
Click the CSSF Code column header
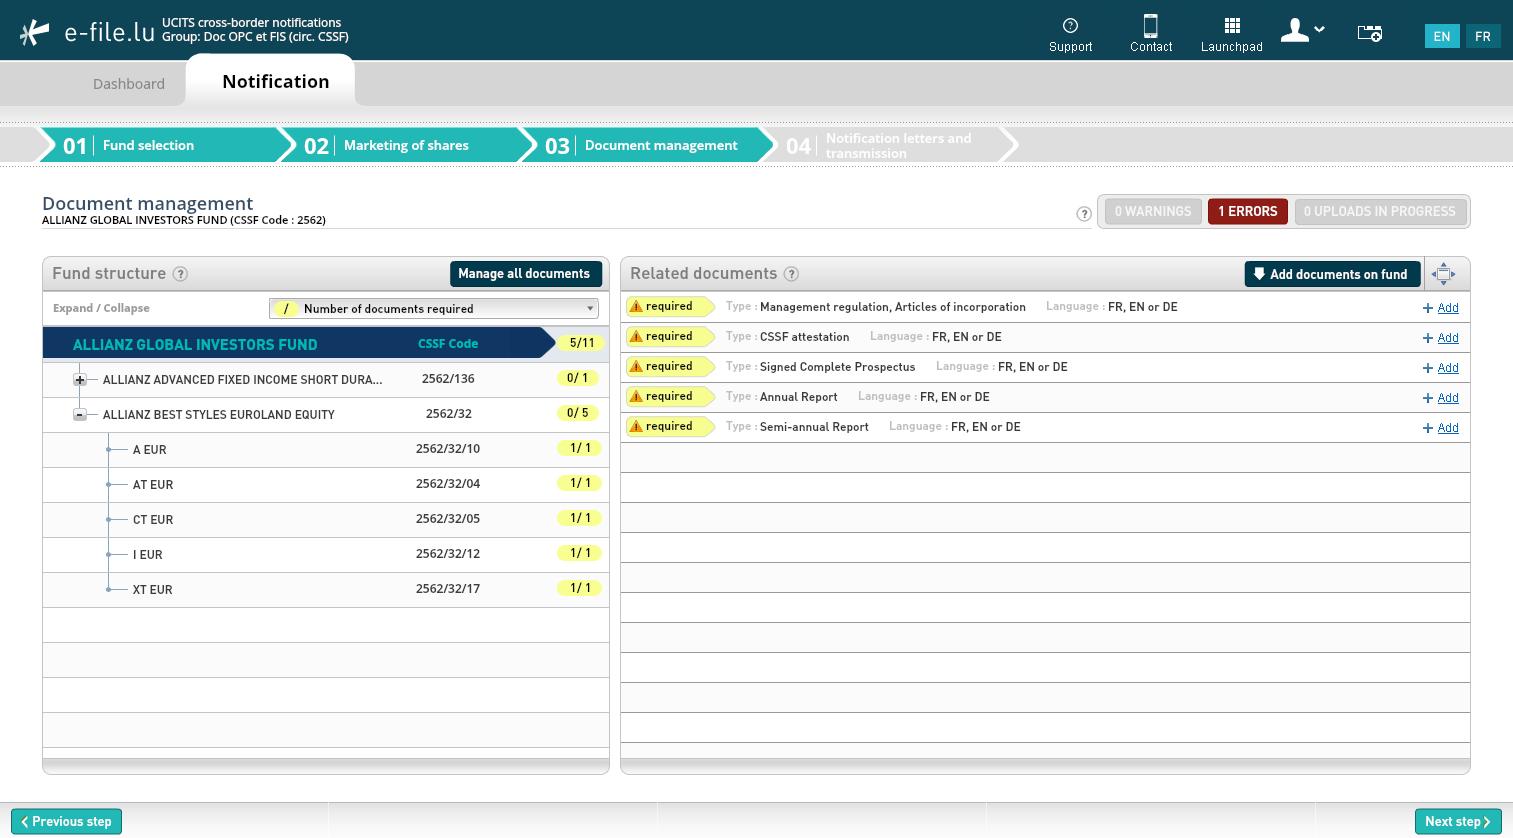click(x=448, y=343)
